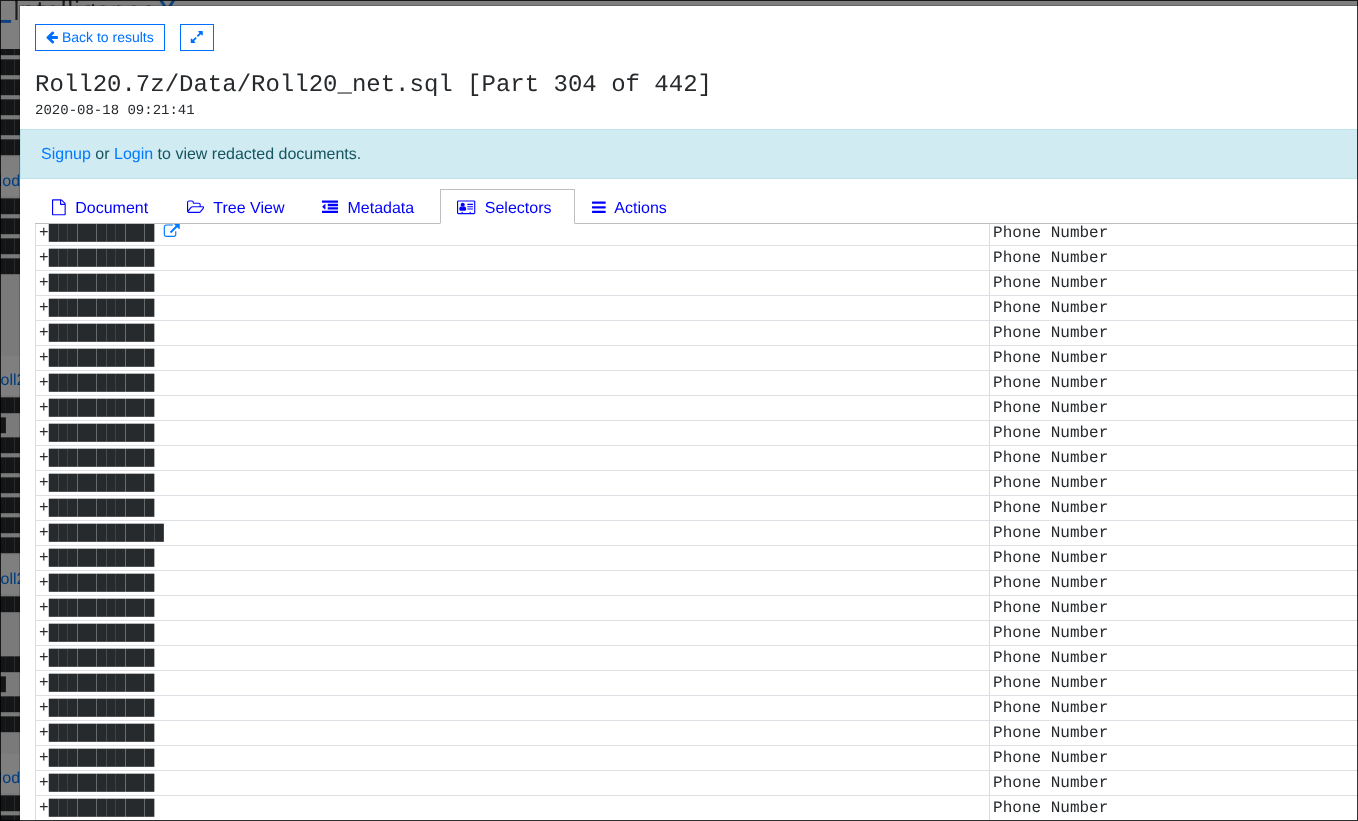Click the Actions hamburger lines icon
This screenshot has width=1358, height=821.
click(599, 207)
